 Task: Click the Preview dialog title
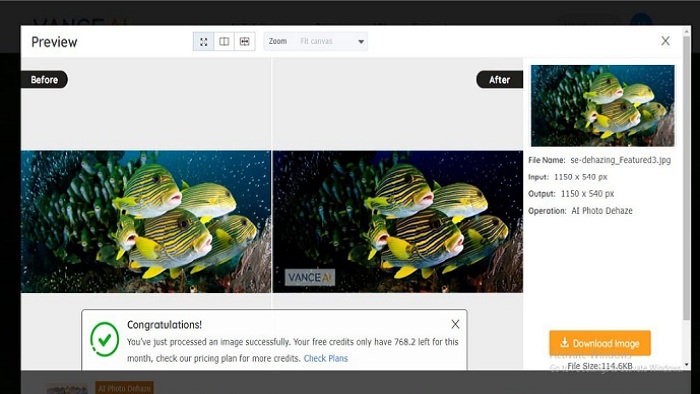click(54, 42)
